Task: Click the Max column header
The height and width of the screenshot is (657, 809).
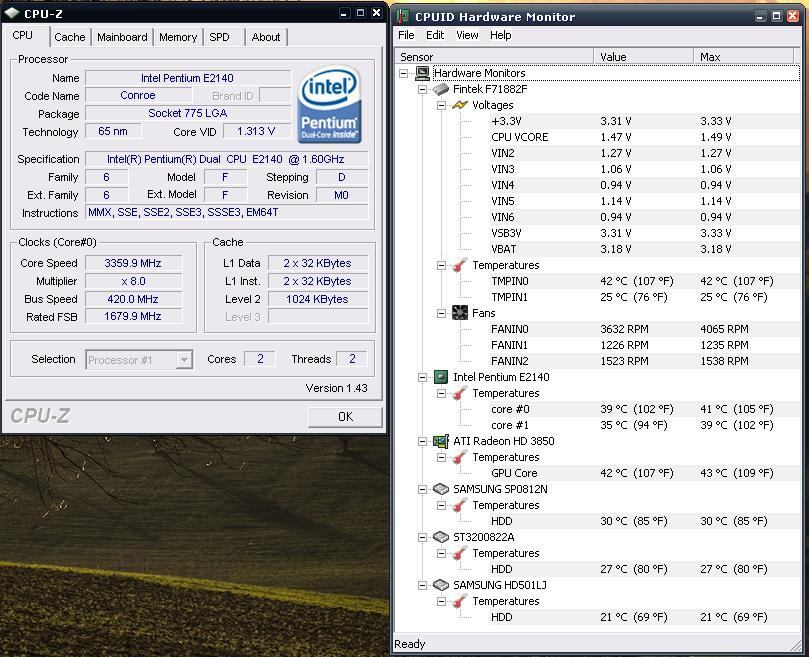Action: click(743, 57)
